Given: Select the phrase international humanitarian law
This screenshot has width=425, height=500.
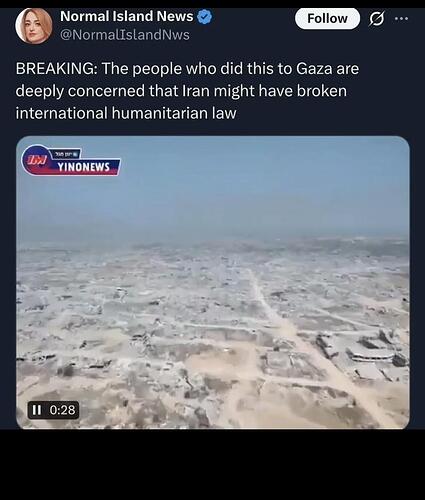Looking at the screenshot, I should coord(126,113).
